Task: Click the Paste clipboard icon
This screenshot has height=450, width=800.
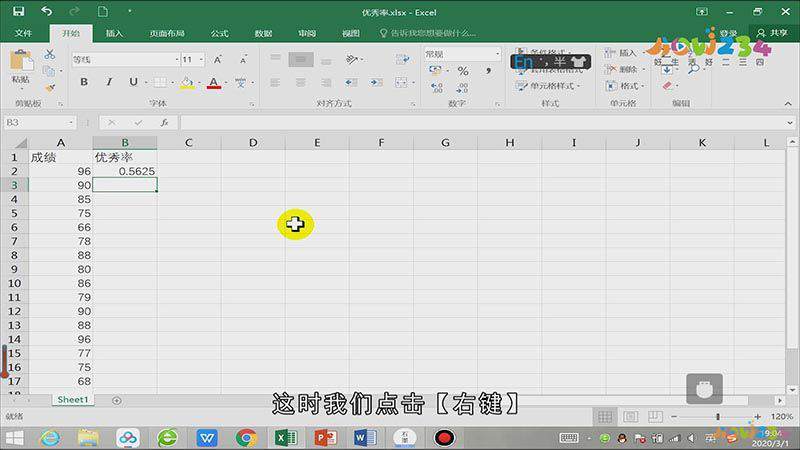Action: pyautogui.click(x=21, y=61)
